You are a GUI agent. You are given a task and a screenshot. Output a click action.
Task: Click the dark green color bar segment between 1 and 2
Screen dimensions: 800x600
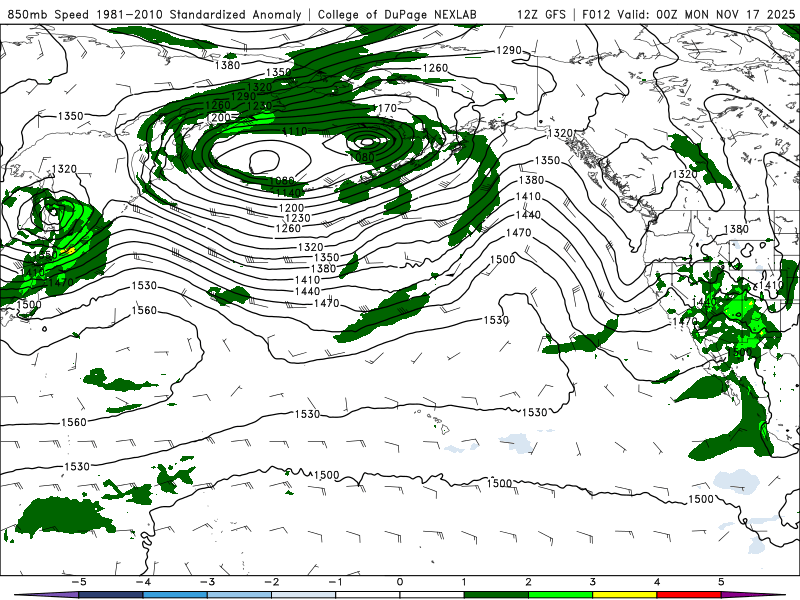click(496, 595)
